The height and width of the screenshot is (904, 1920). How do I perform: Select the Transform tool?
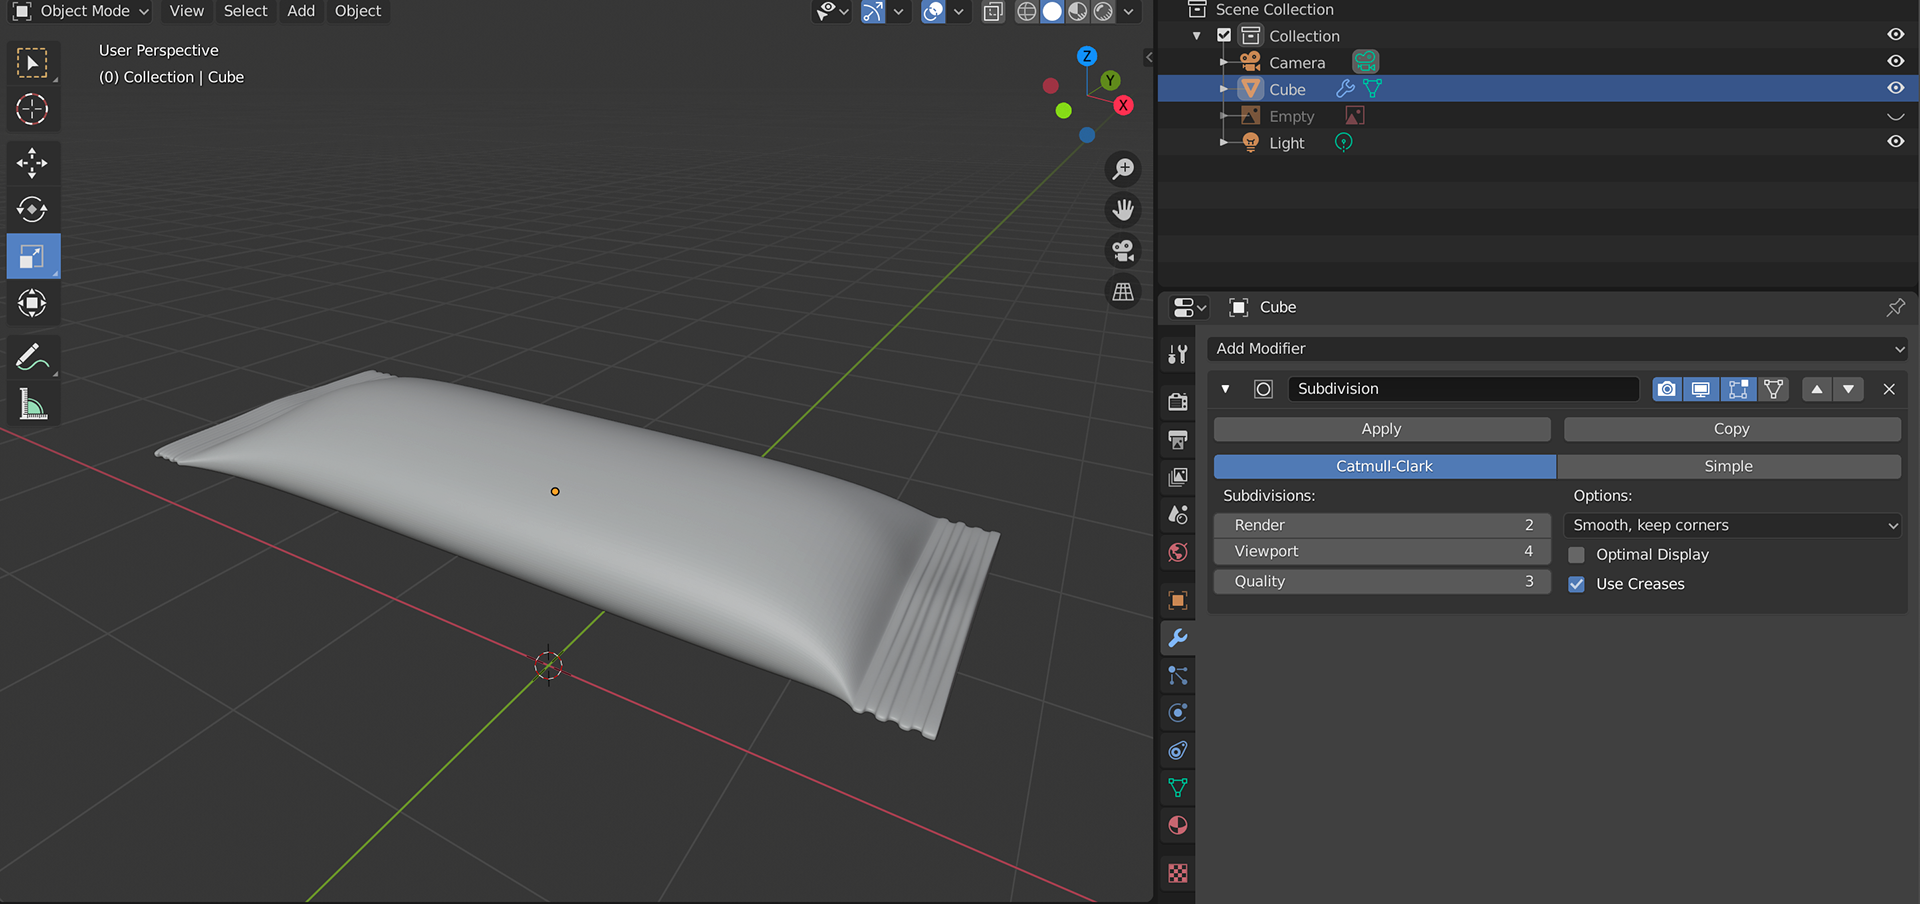[x=33, y=302]
